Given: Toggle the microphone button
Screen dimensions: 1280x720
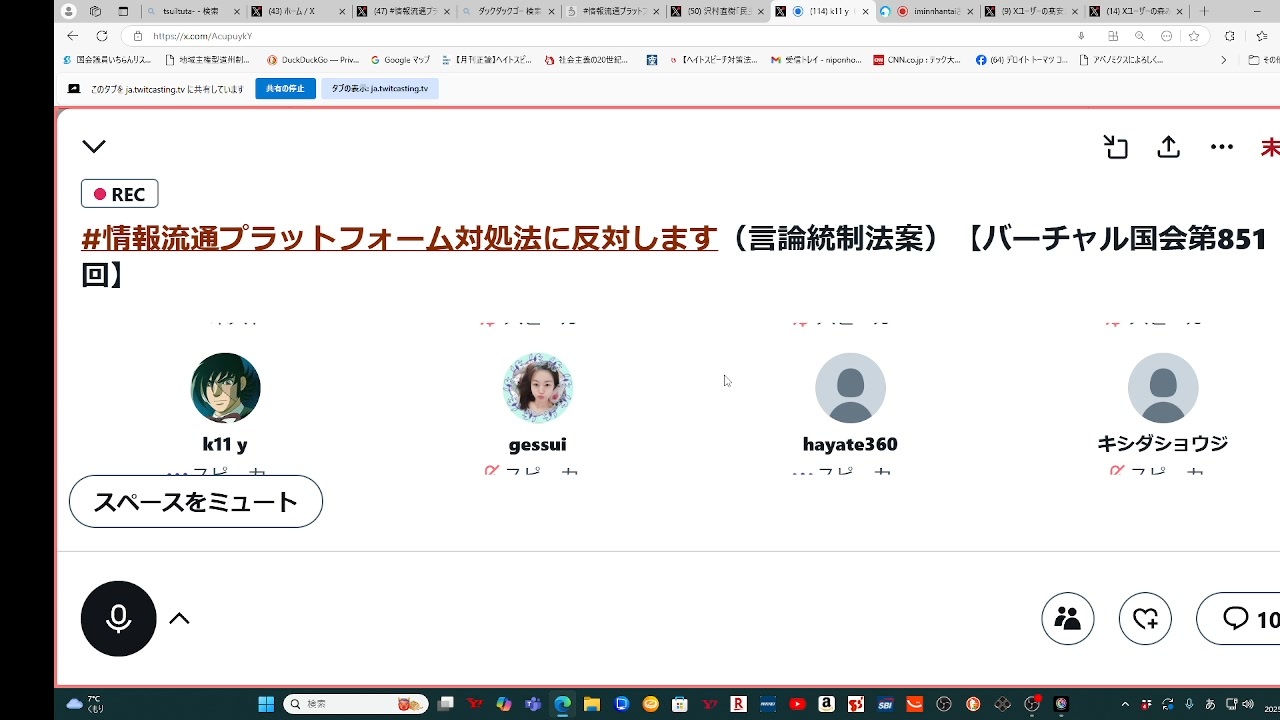Looking at the screenshot, I should [x=118, y=619].
